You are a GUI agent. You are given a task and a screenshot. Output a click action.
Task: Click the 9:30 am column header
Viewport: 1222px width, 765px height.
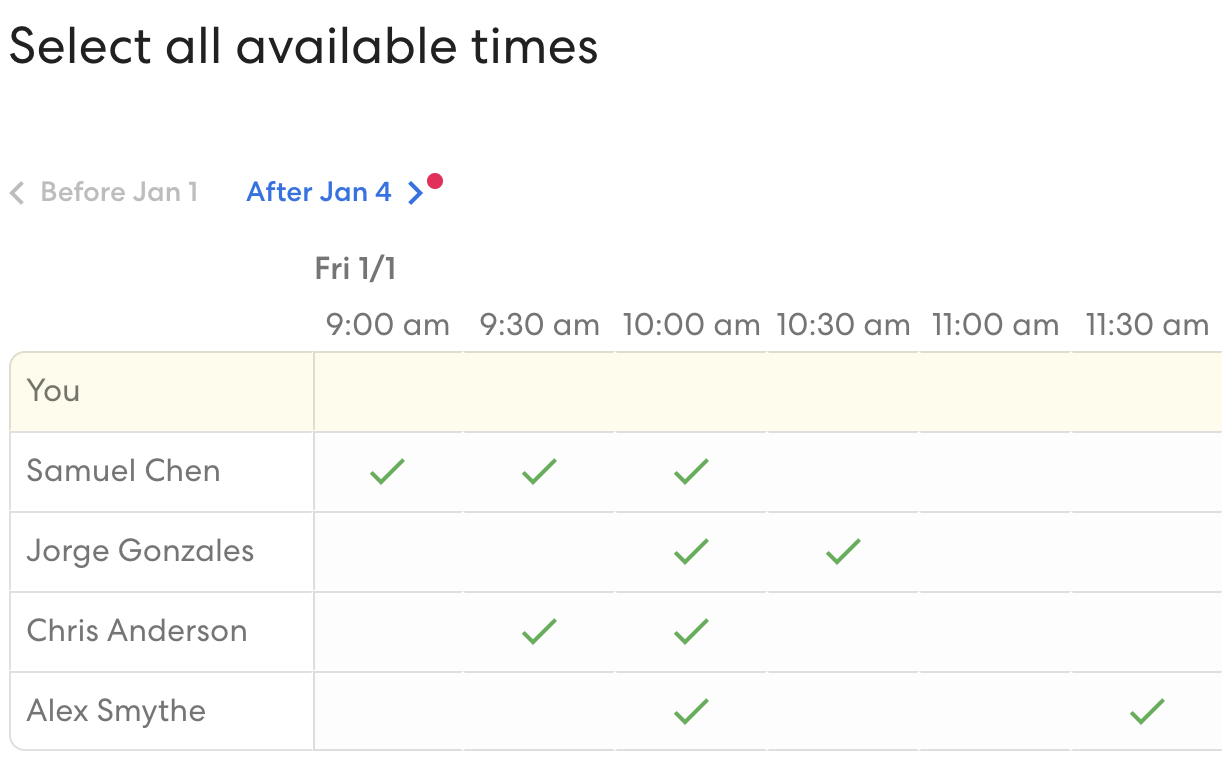click(539, 325)
